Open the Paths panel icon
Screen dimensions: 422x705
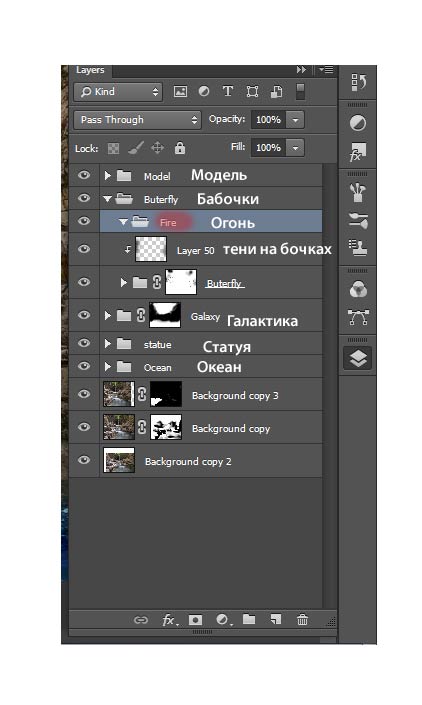(358, 317)
